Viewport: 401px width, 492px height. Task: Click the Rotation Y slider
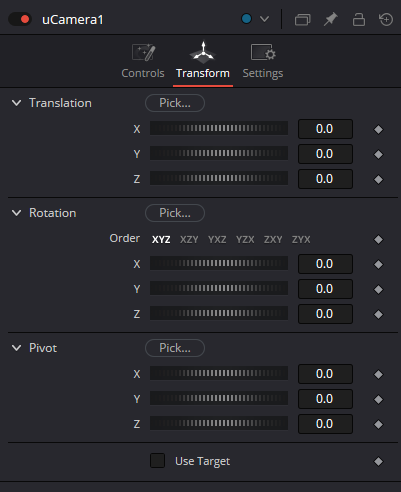[219, 288]
